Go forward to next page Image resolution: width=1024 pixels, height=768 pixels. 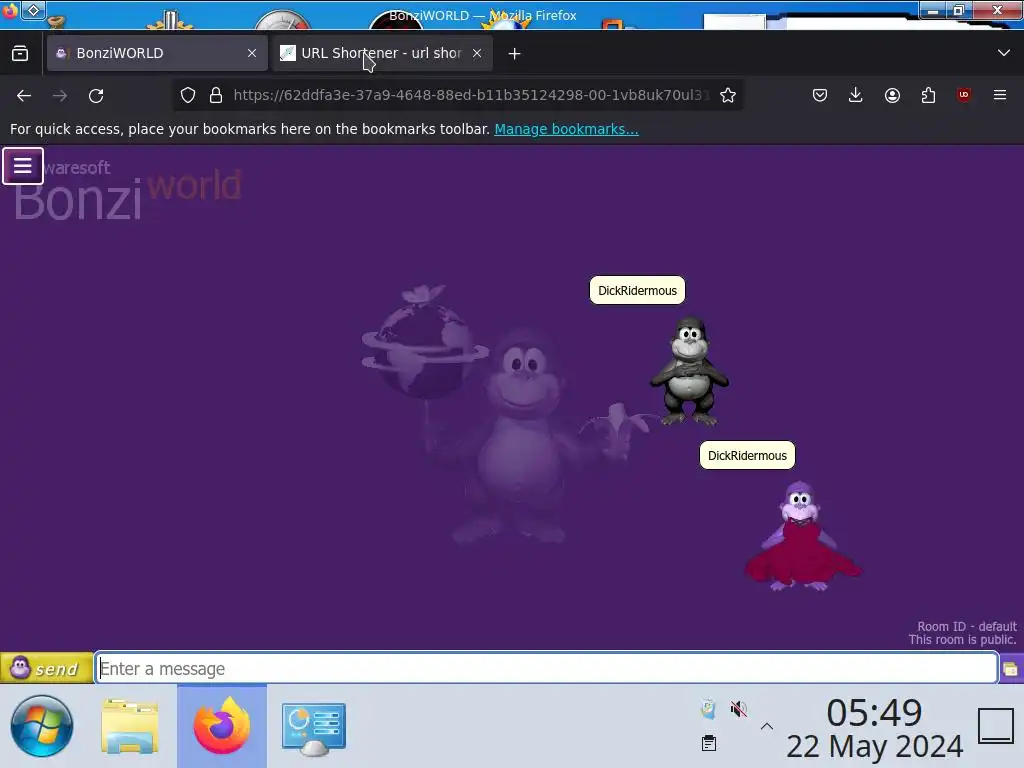click(60, 96)
